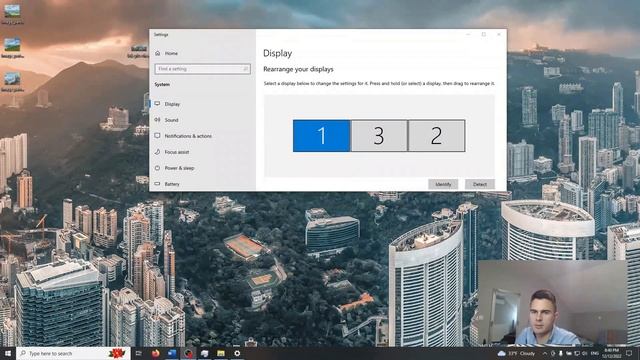Switch the ENG input language indicator
The height and width of the screenshot is (360, 640).
click(595, 353)
